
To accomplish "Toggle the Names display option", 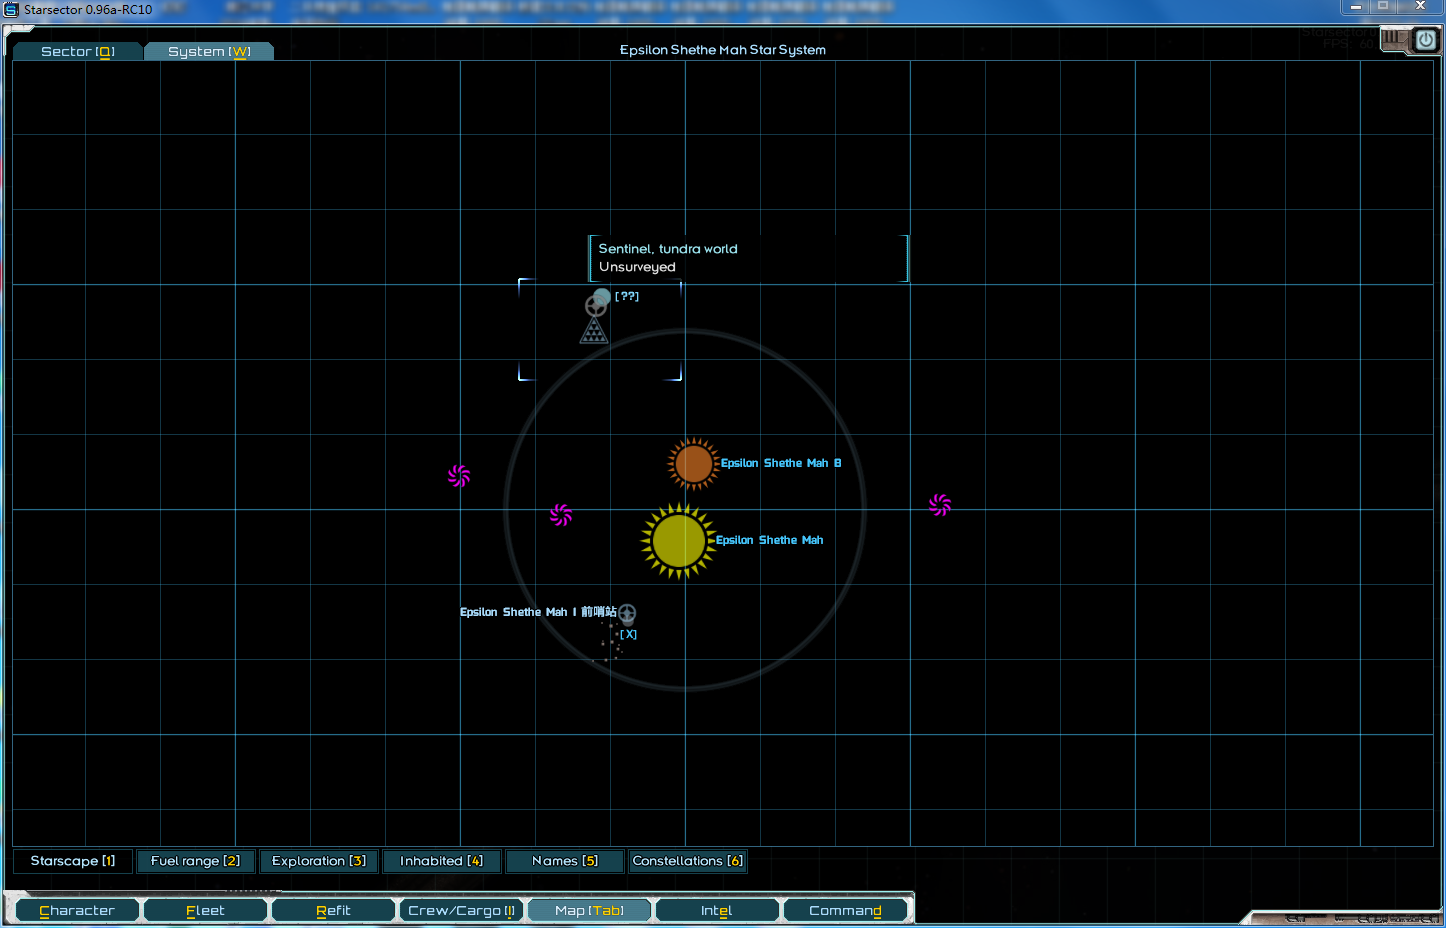I will [x=565, y=861].
